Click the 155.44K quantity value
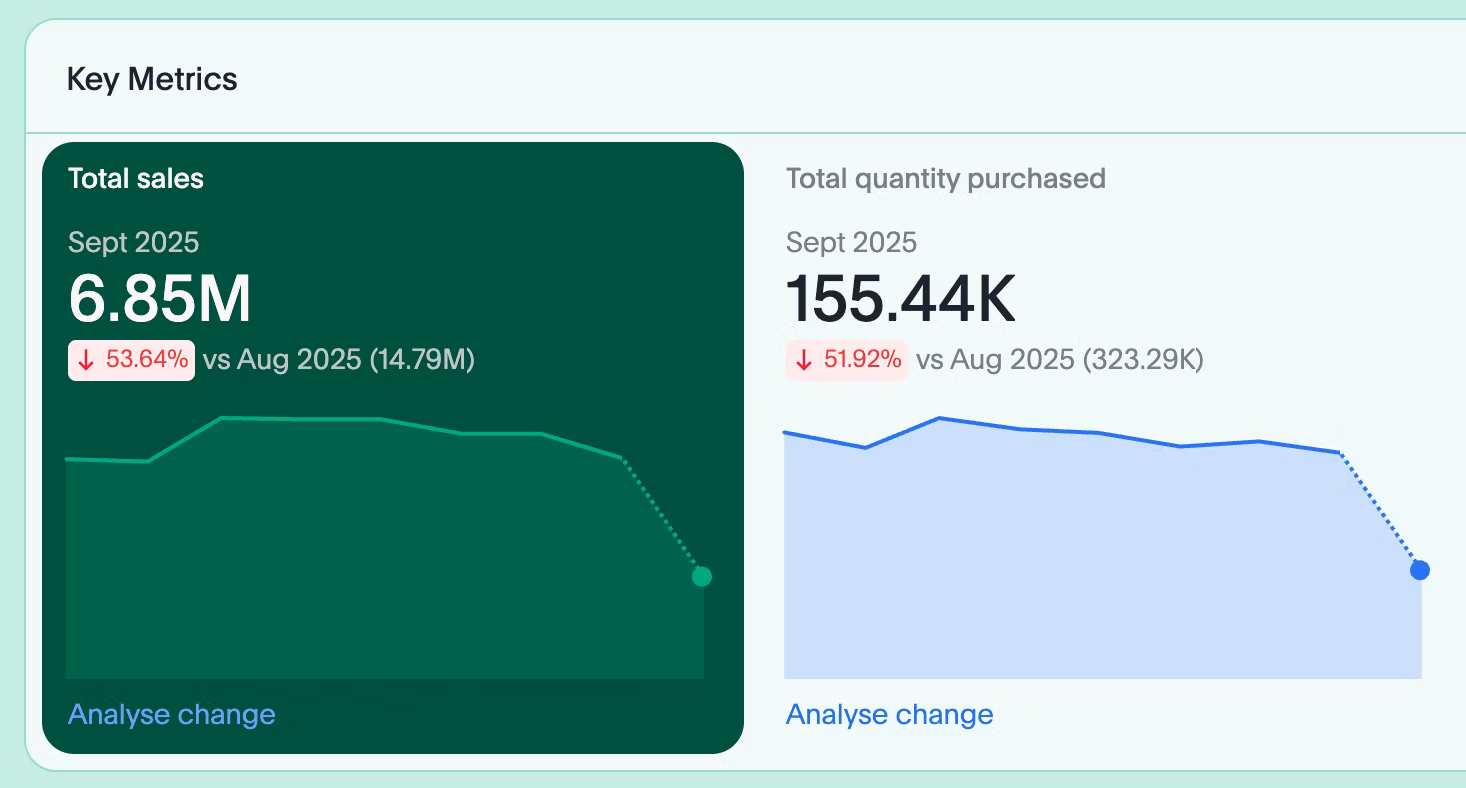This screenshot has height=788, width=1466. (900, 299)
